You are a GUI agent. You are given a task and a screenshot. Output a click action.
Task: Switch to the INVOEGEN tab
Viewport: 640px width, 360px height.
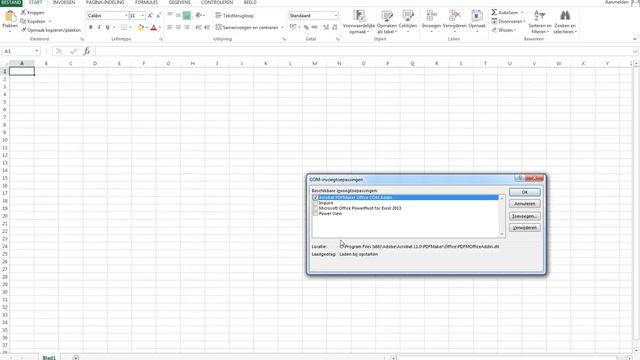point(64,2)
